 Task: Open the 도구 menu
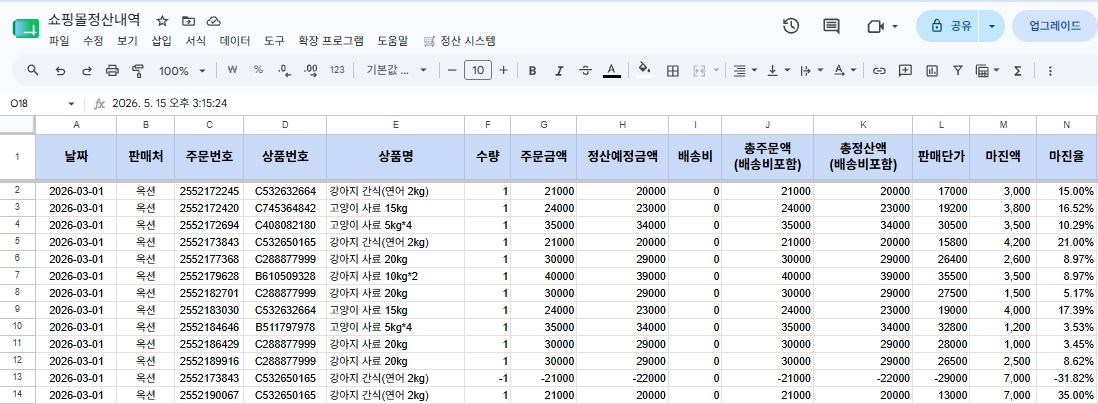coord(274,41)
